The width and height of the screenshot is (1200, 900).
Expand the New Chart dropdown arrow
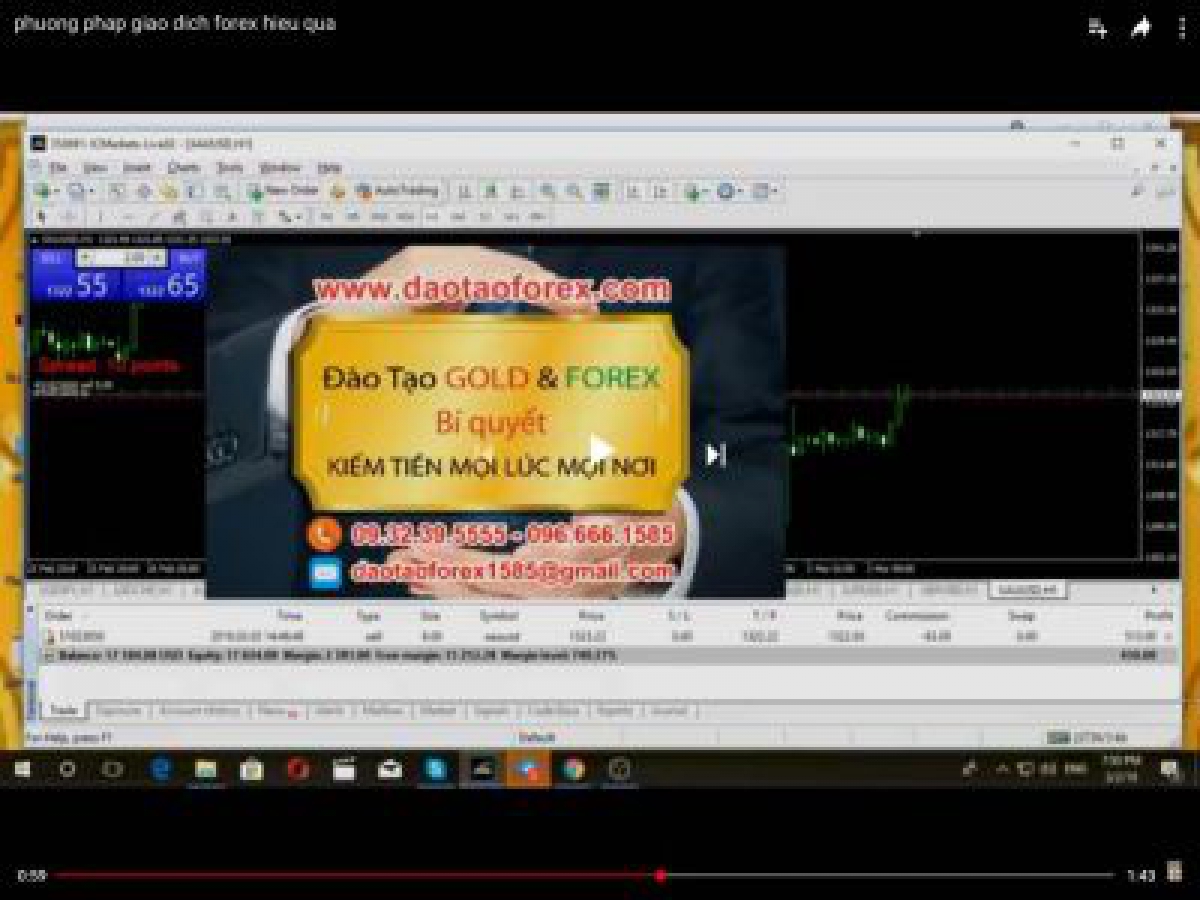point(57,190)
